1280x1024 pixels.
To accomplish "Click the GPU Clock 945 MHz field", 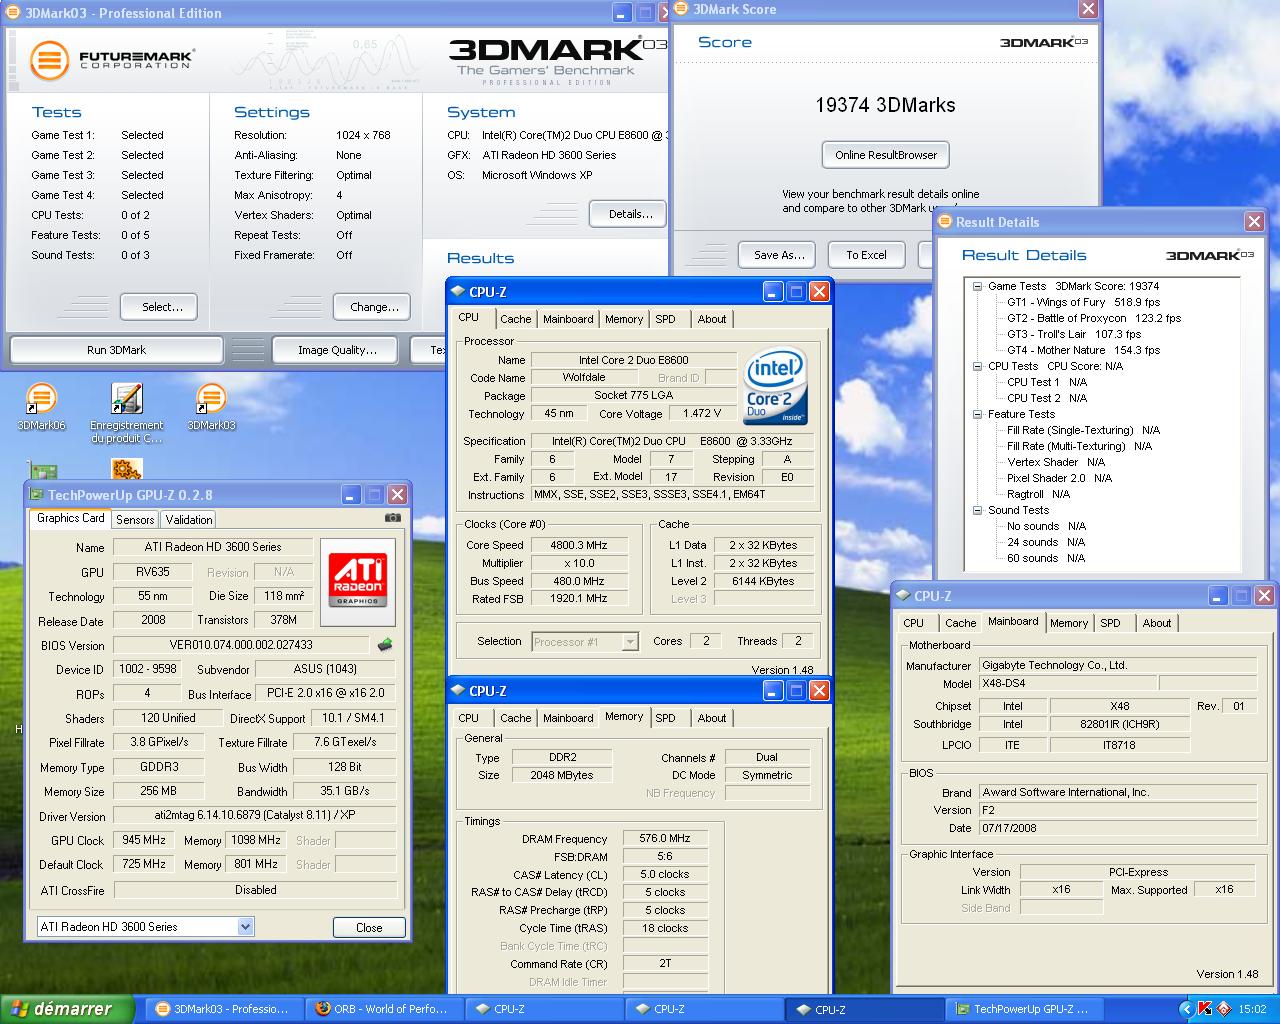I will click(x=144, y=841).
